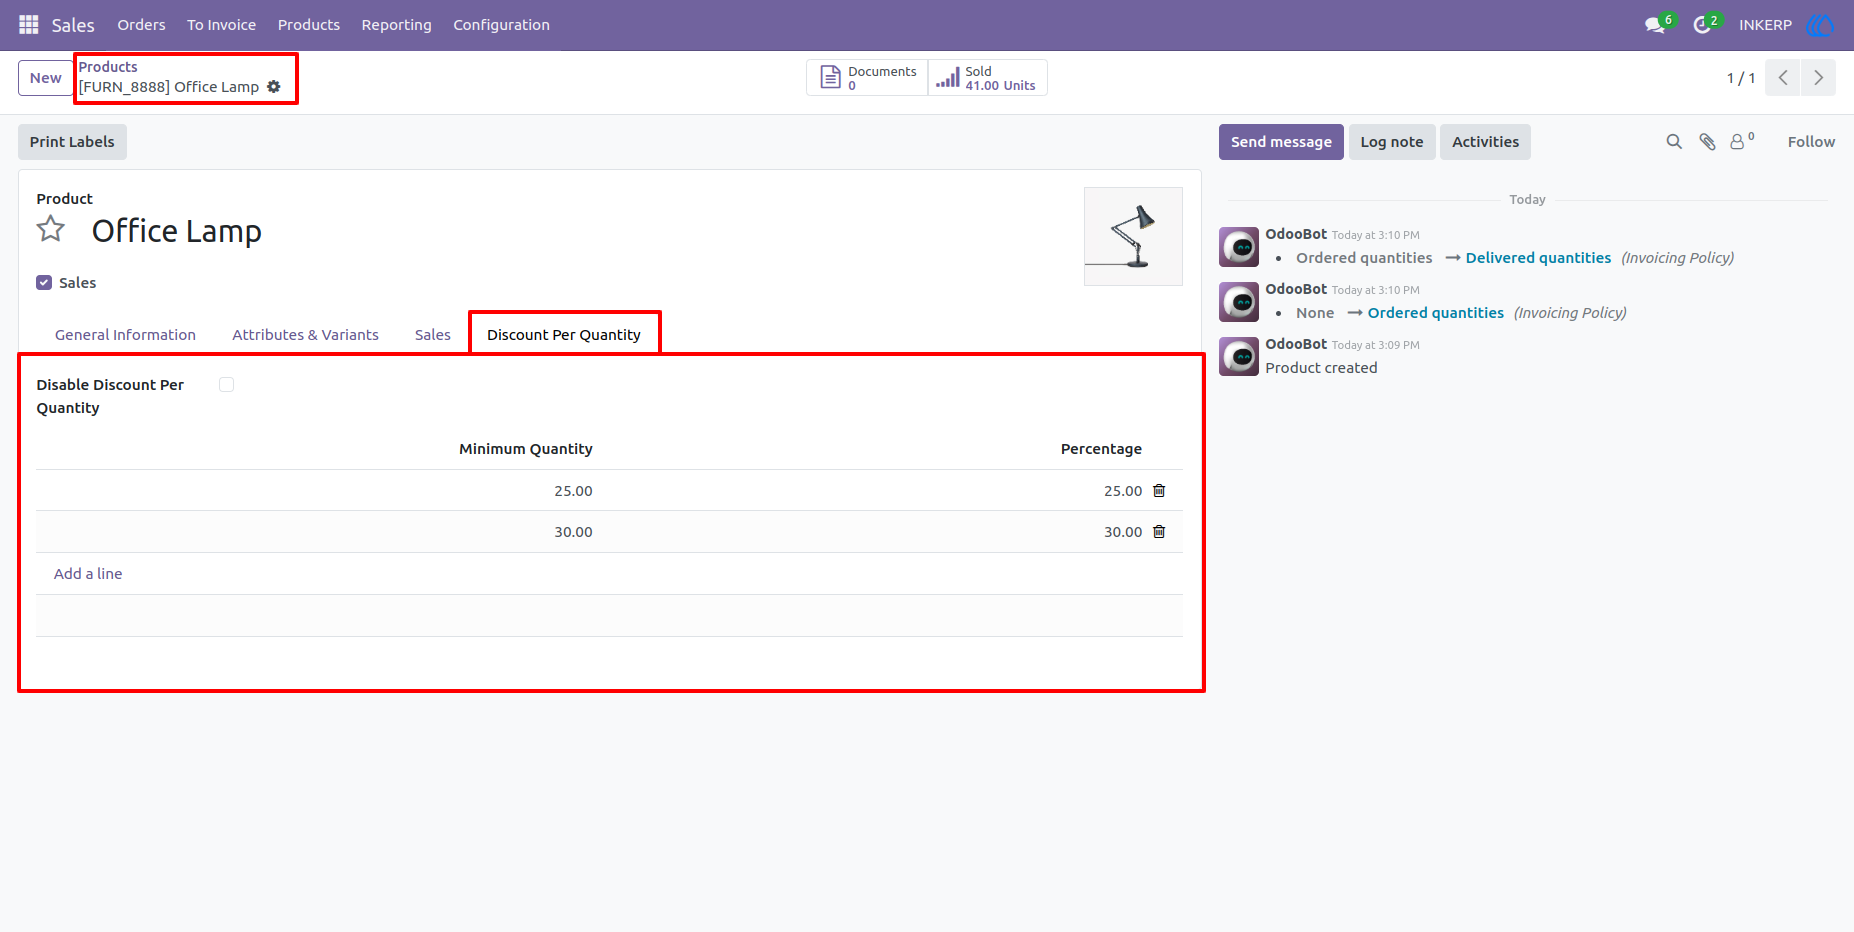Search messages with magnifier icon
This screenshot has height=932, width=1854.
point(1674,142)
